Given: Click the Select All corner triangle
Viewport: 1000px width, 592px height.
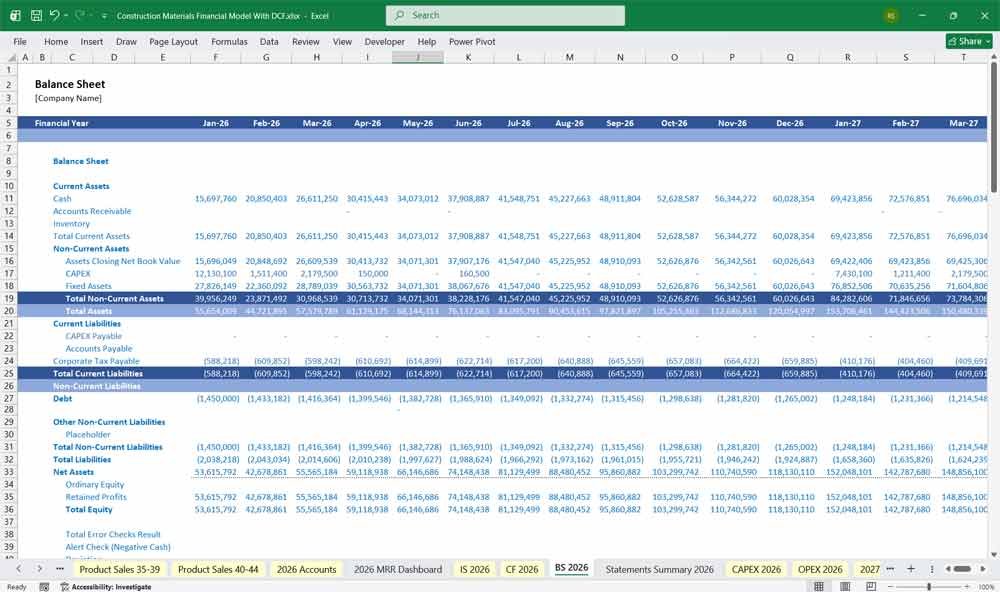Looking at the screenshot, I should tap(11, 57).
